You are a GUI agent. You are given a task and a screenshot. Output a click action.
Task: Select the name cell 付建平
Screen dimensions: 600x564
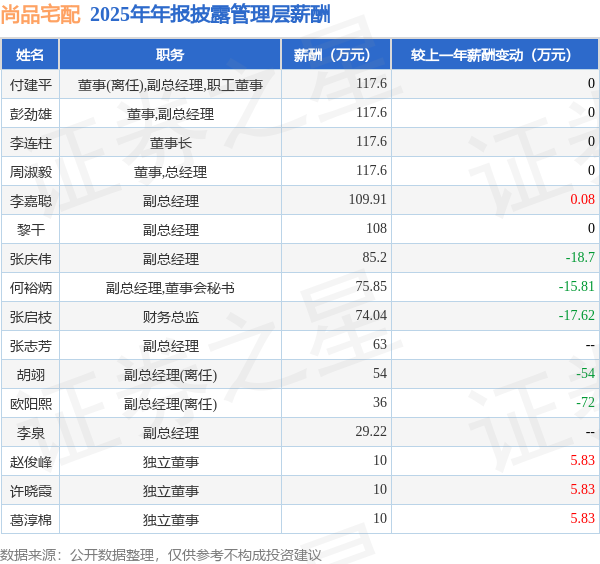[31, 85]
